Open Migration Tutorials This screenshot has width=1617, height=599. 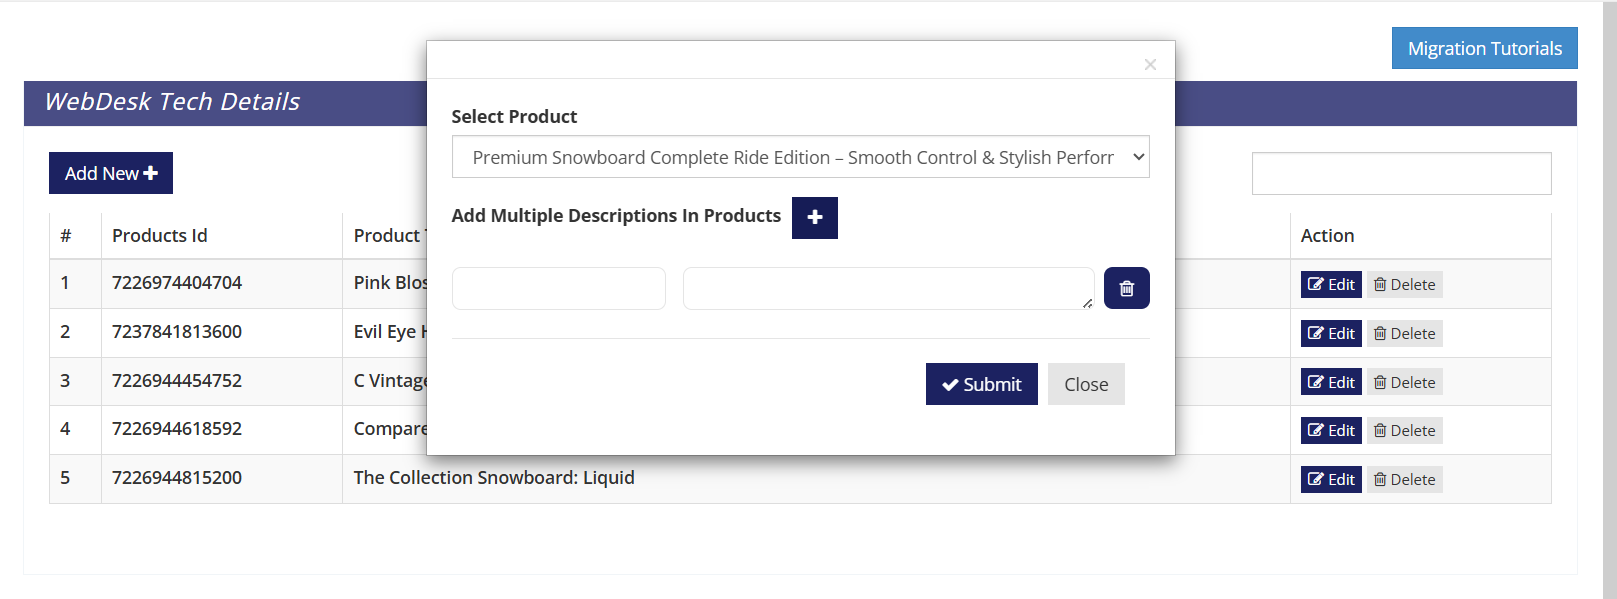(x=1484, y=48)
